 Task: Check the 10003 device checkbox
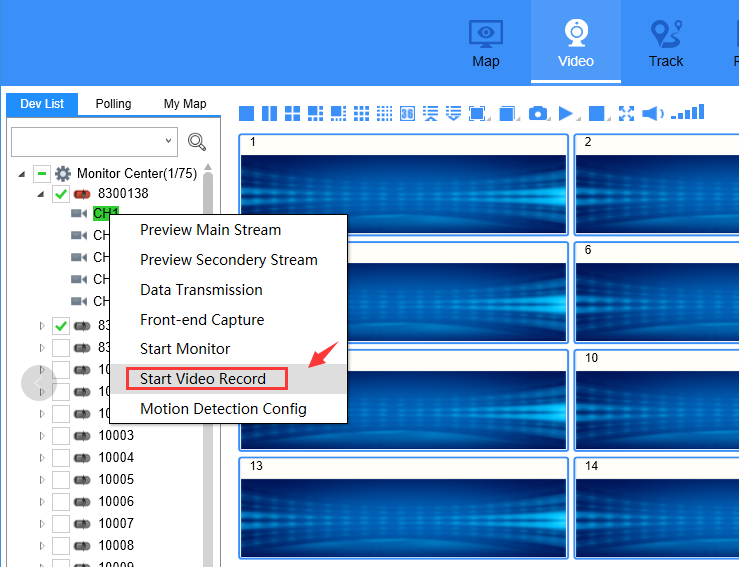(61, 436)
